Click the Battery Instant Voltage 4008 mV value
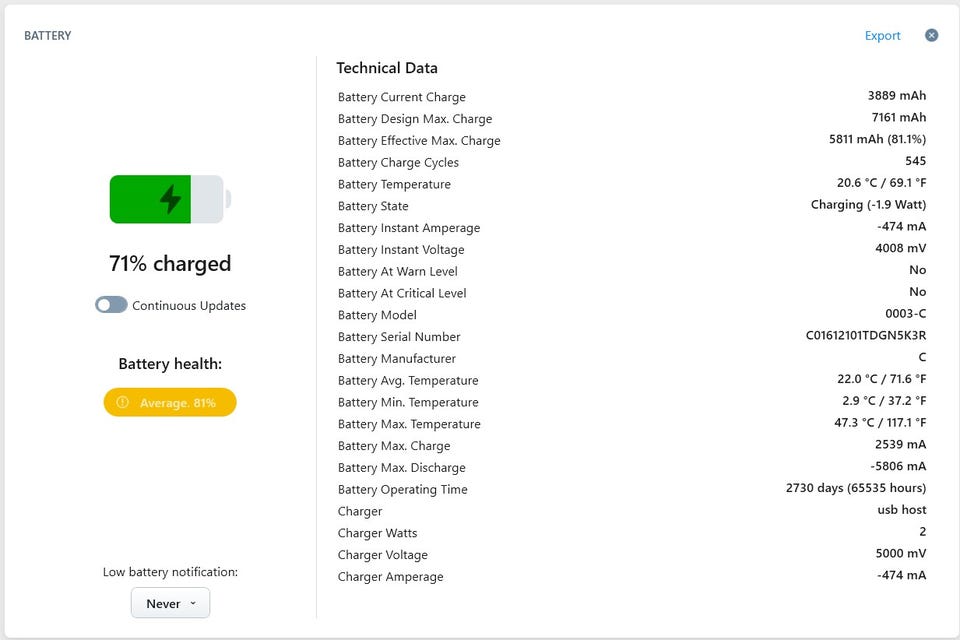Screen dimensions: 960x640 coord(900,249)
